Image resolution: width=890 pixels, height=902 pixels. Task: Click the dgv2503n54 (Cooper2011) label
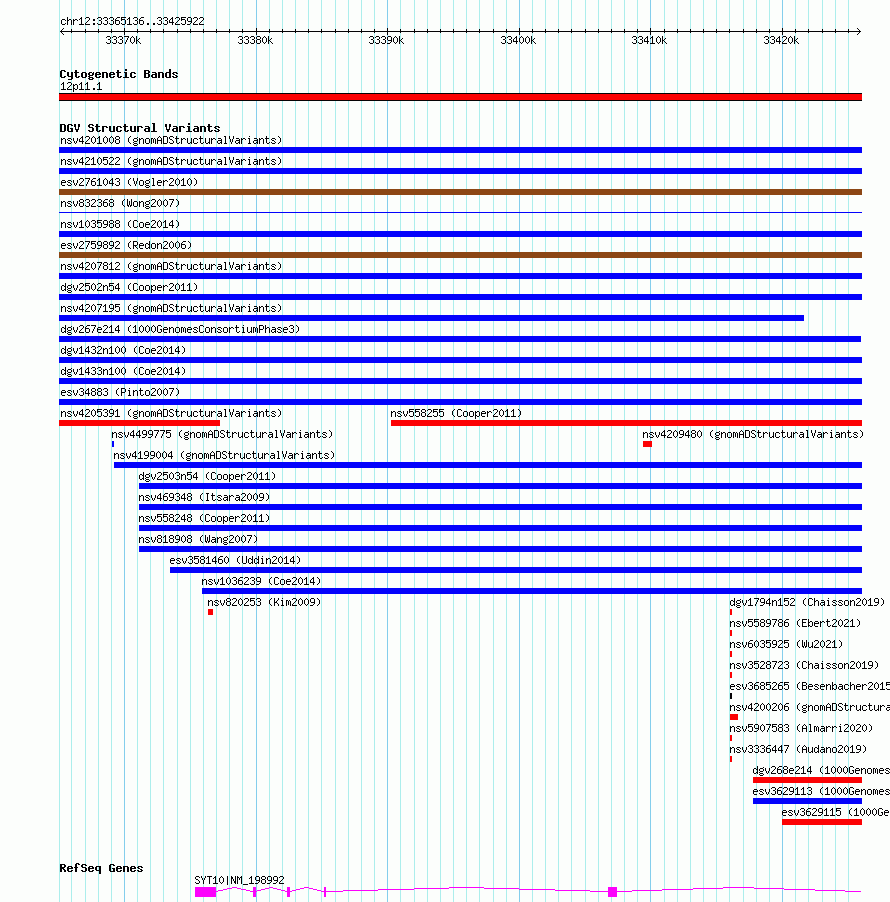tap(207, 476)
